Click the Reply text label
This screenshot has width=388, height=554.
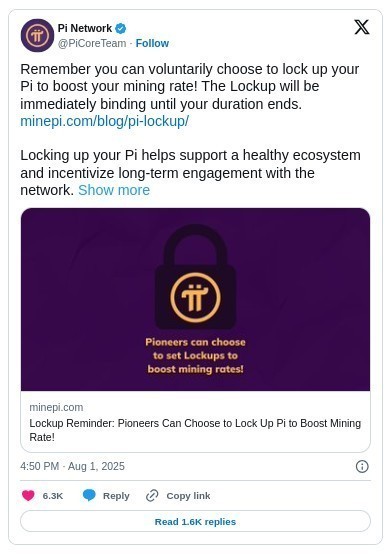point(116,496)
